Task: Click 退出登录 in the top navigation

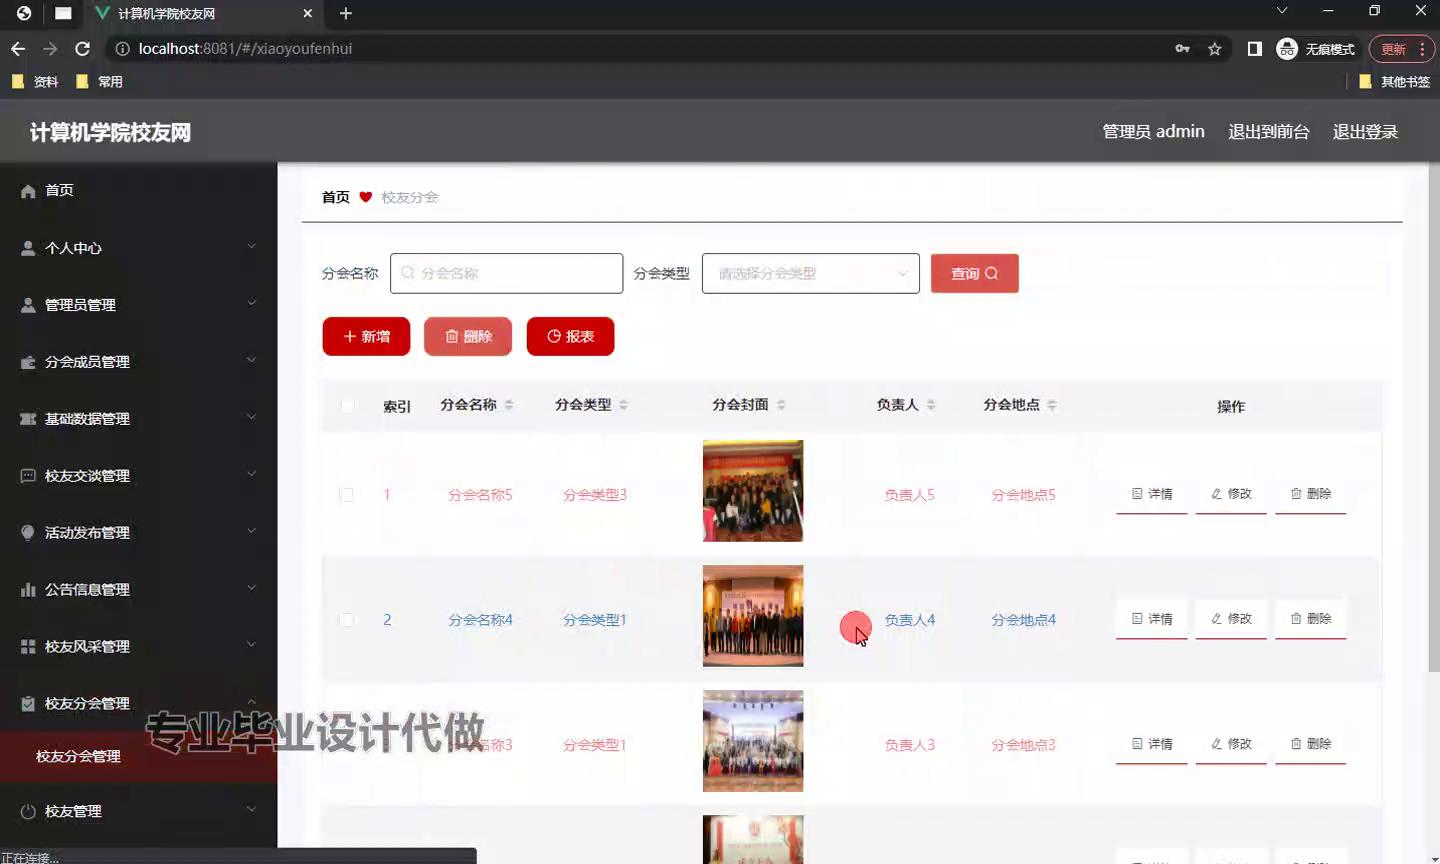Action: coord(1364,132)
